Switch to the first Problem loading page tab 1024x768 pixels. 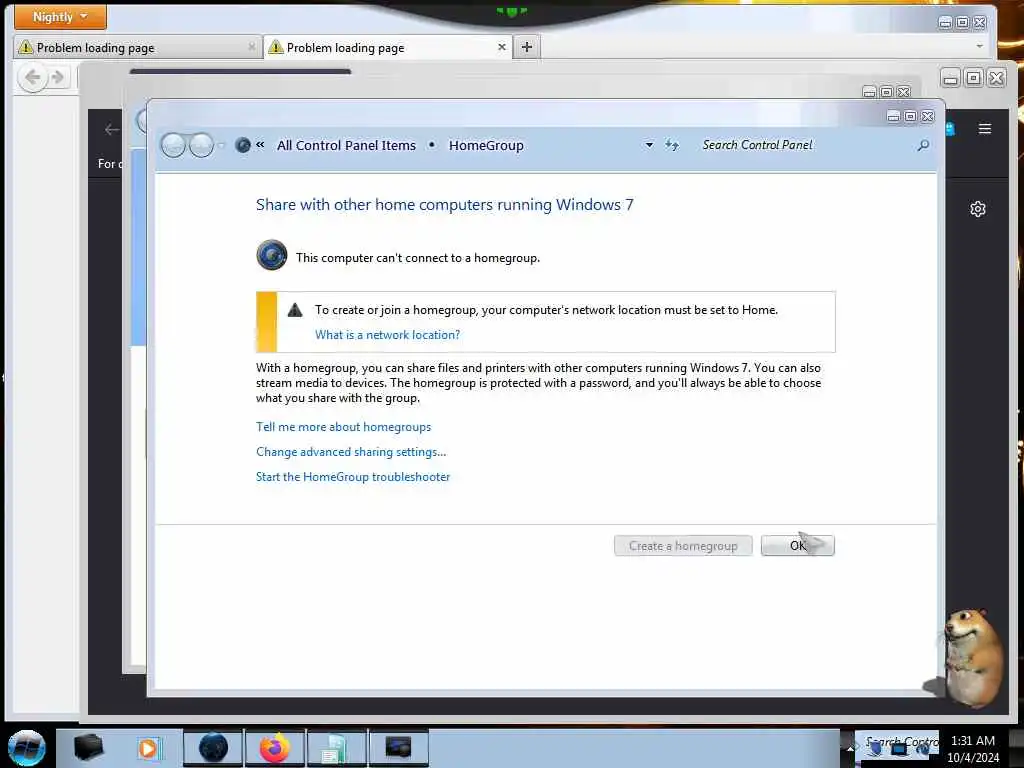pyautogui.click(x=136, y=47)
